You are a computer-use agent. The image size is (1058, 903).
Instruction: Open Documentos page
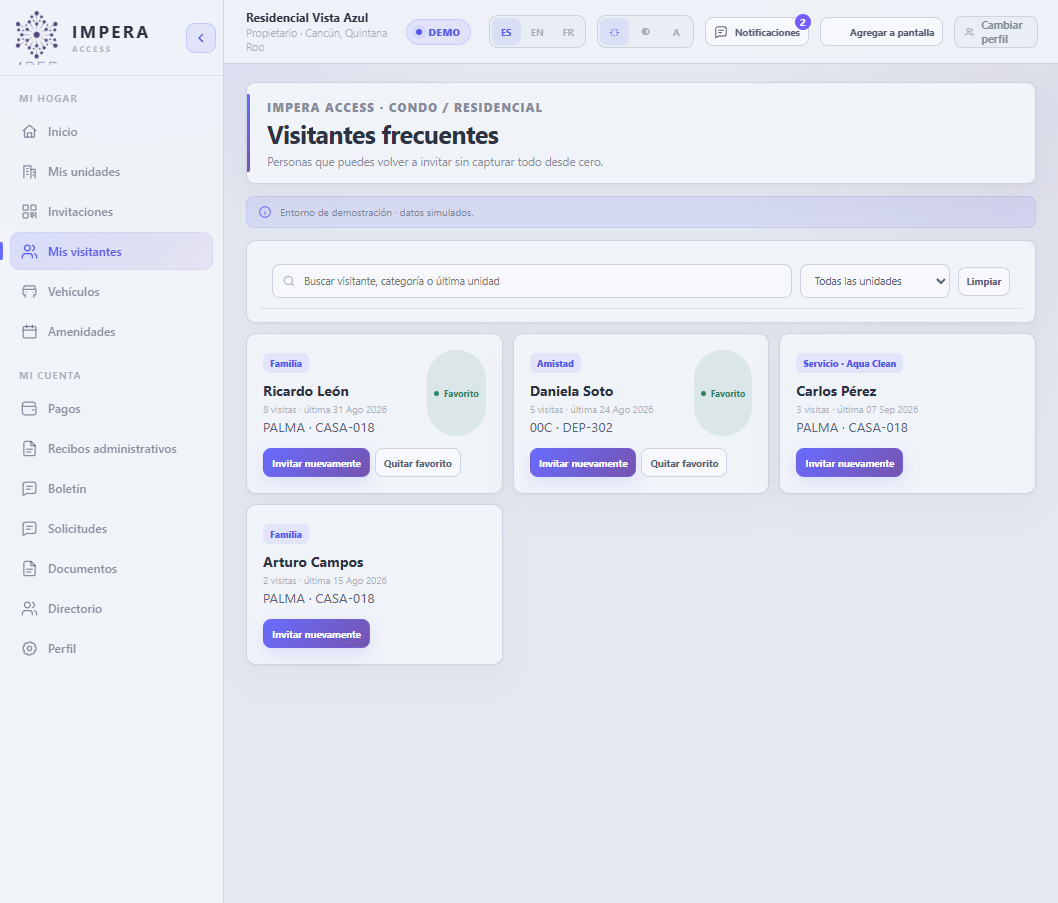click(x=111, y=568)
